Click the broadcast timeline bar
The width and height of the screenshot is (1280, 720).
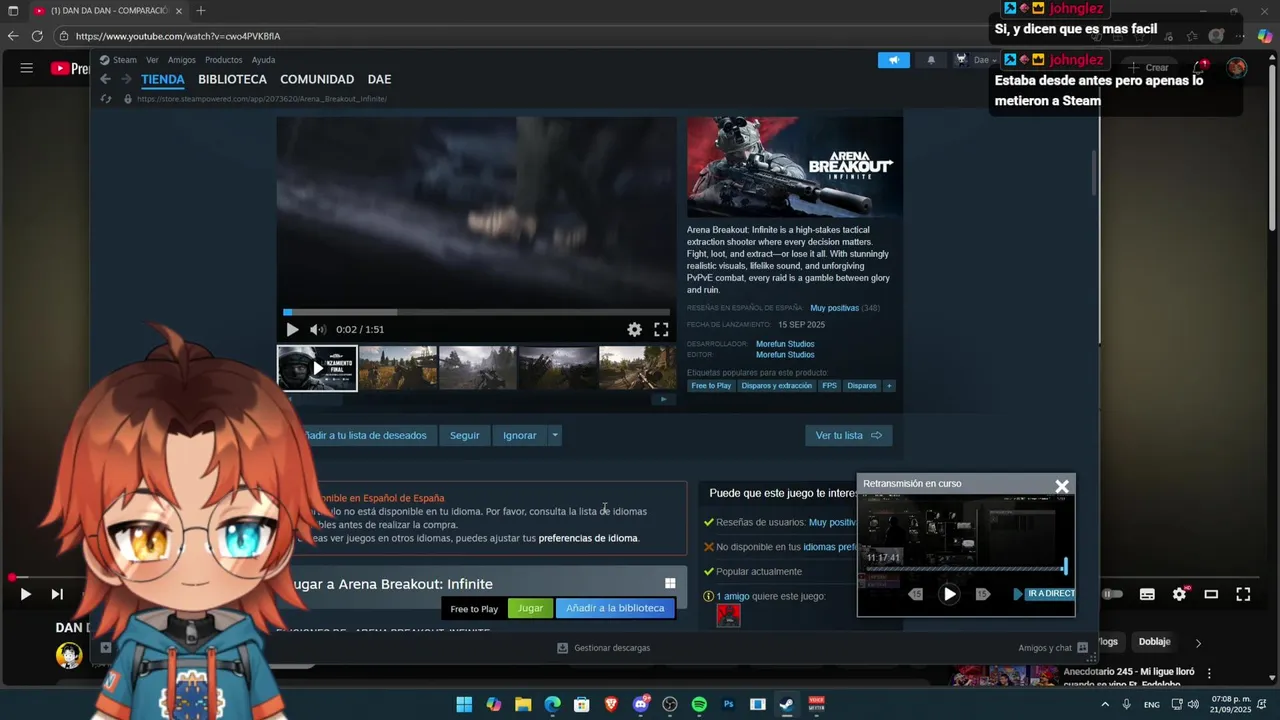point(965,569)
